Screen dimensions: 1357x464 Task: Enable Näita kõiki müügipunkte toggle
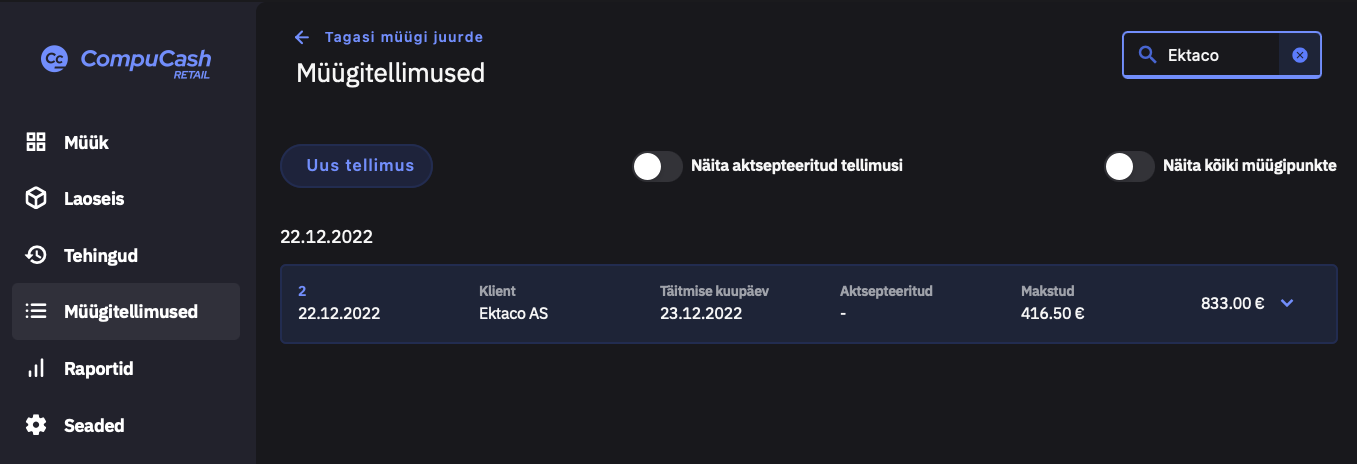[x=1129, y=166]
